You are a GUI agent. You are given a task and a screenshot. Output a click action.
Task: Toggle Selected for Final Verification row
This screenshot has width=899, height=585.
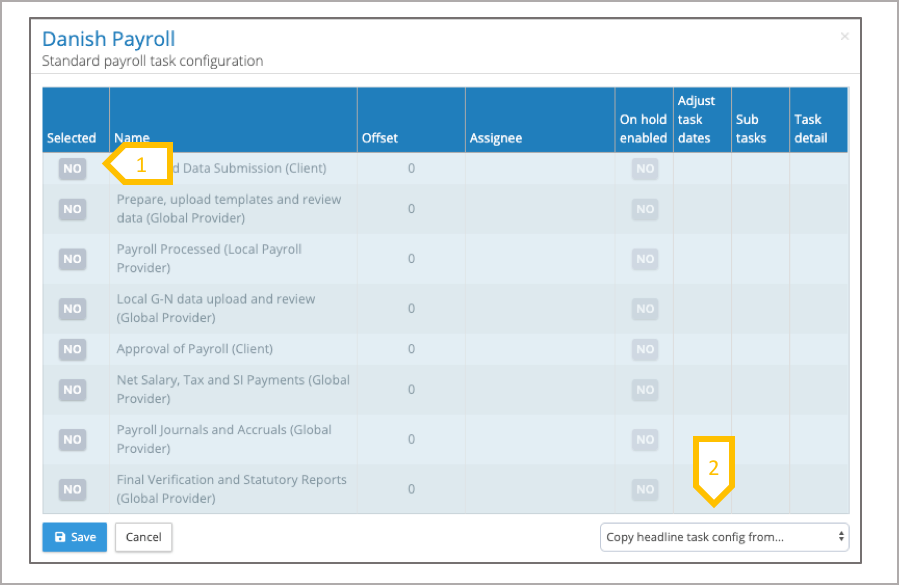click(72, 489)
